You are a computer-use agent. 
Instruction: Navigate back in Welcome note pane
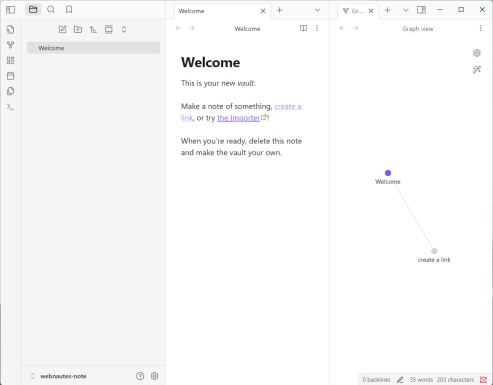click(x=178, y=28)
